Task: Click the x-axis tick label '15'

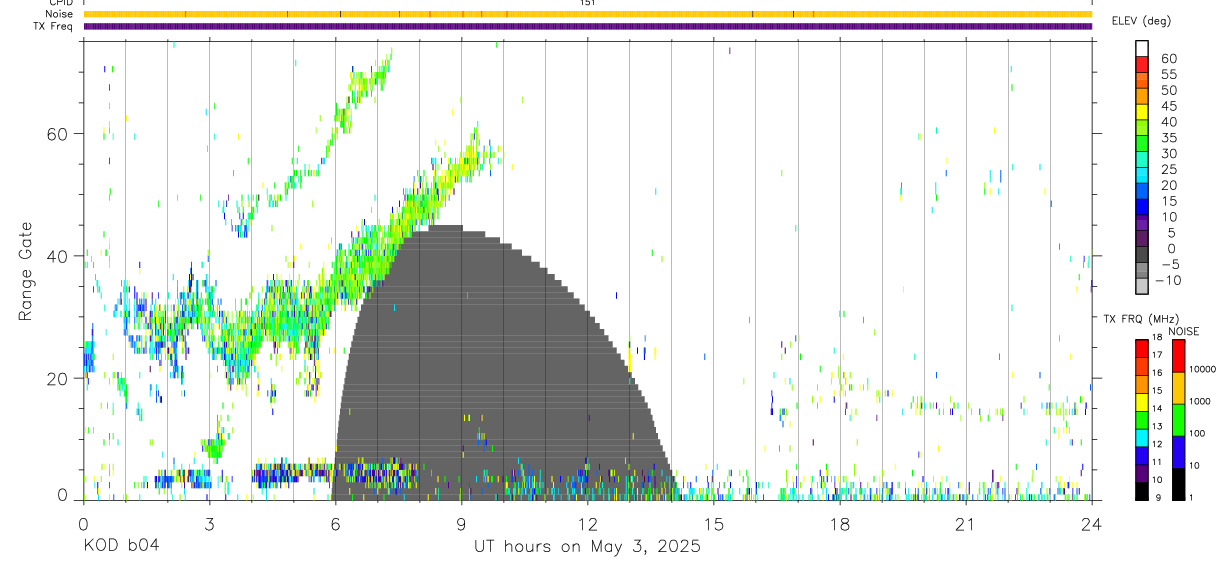Action: coord(714,525)
